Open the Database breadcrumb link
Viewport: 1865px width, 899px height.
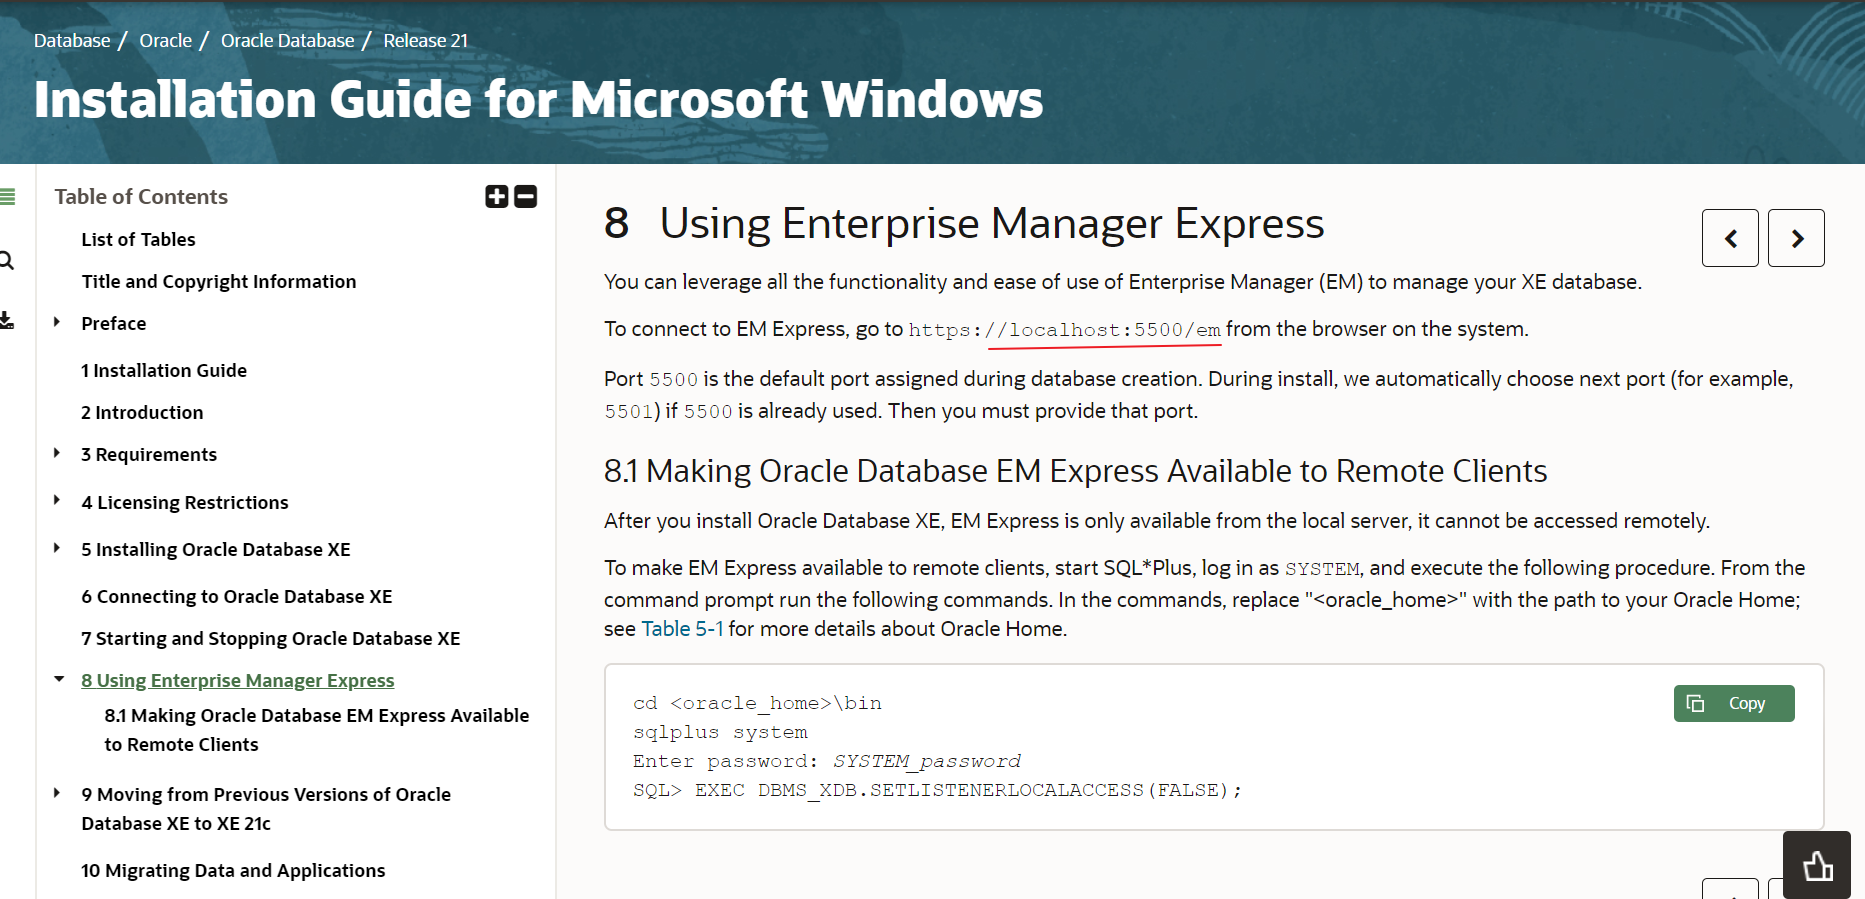(72, 41)
